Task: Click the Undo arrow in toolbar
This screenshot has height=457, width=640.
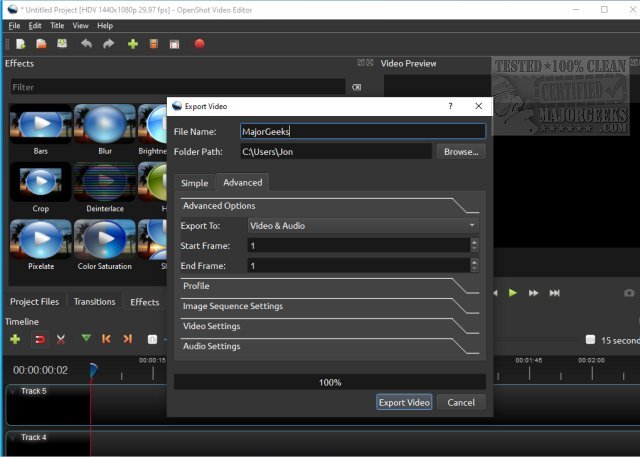Action: coord(86,44)
